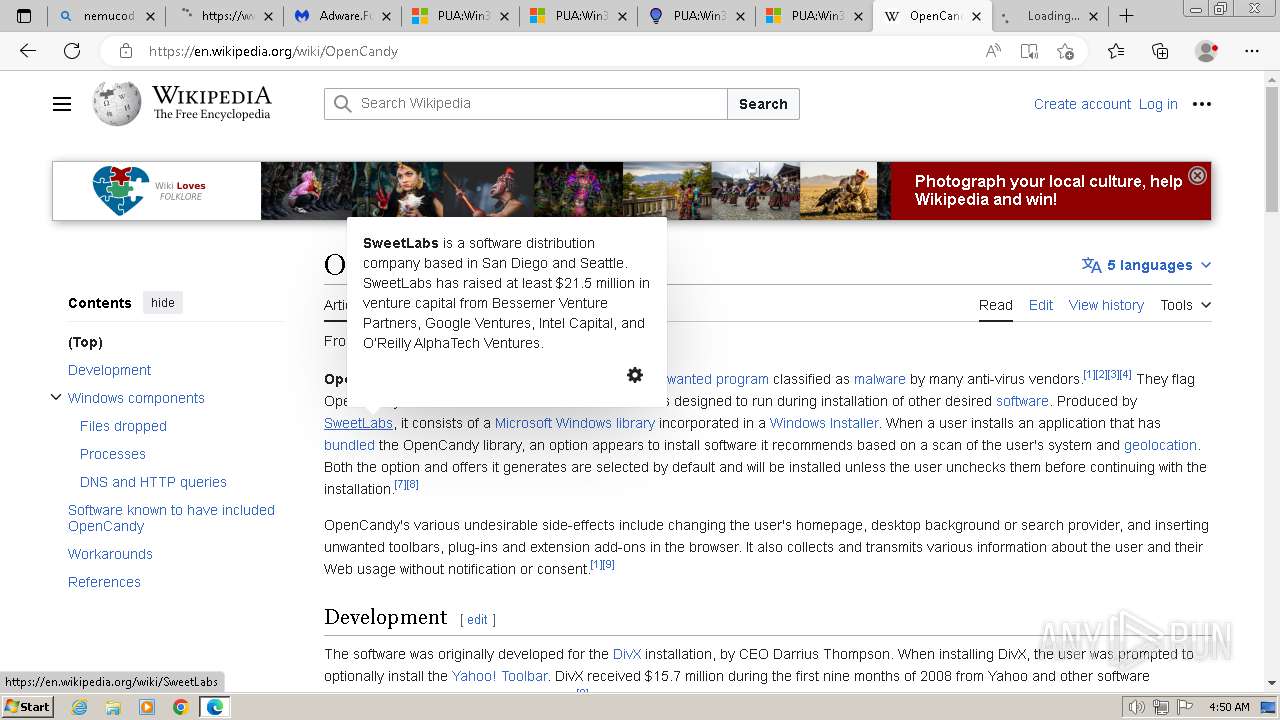Open the bundled link

point(349,445)
